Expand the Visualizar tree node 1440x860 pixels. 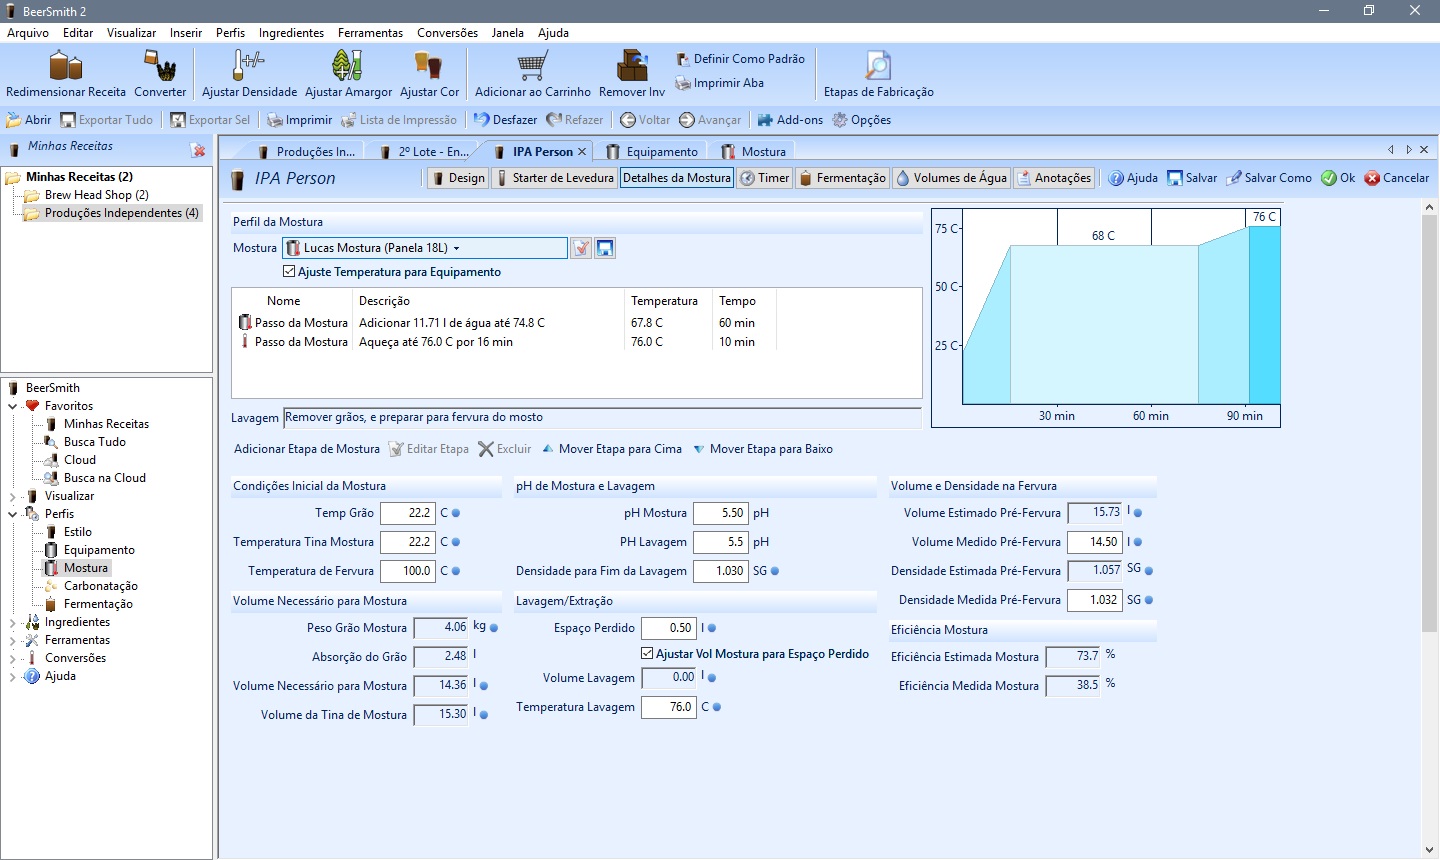(13, 496)
